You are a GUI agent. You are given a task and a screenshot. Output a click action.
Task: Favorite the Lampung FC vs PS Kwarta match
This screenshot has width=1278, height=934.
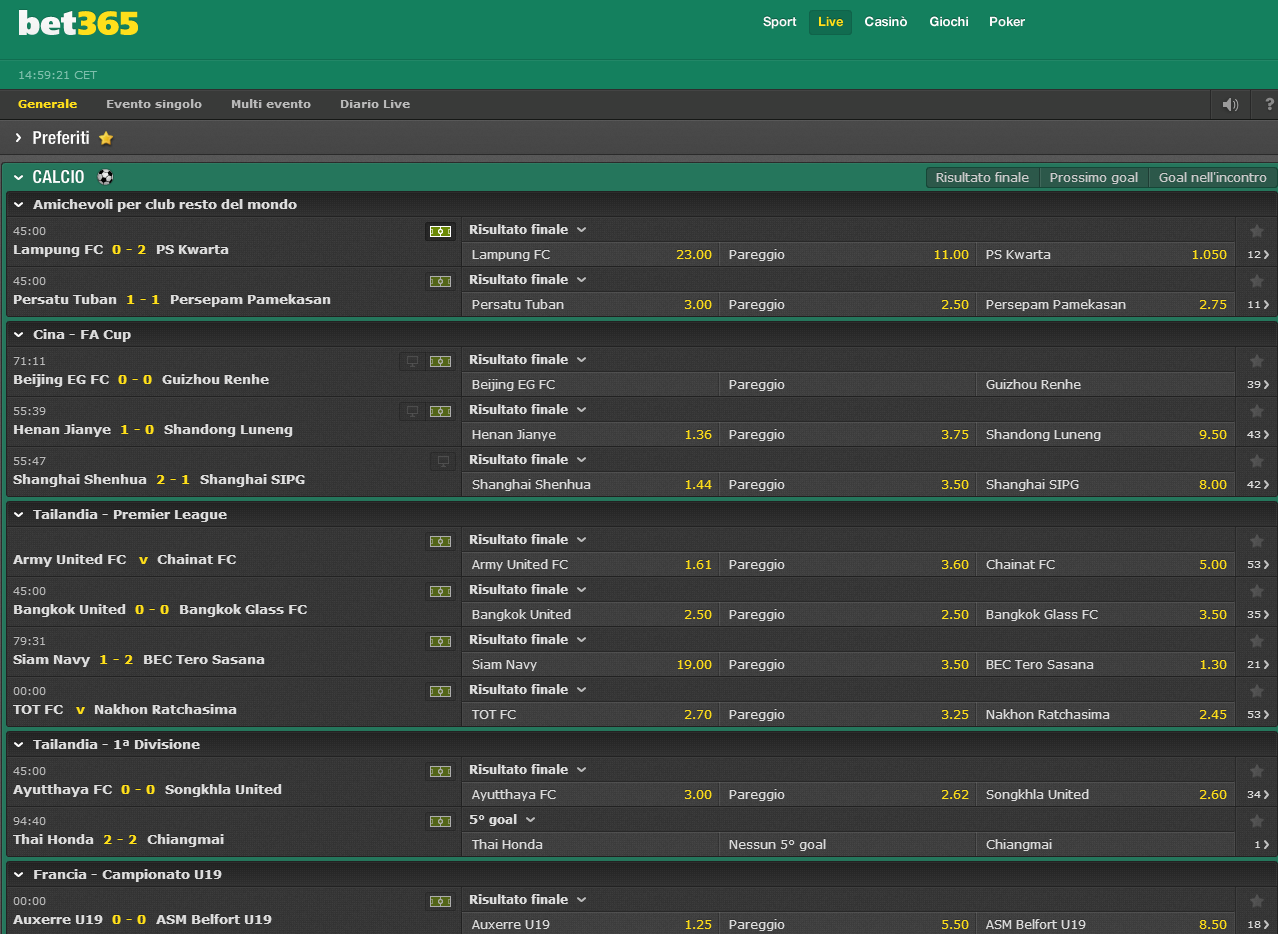pos(1256,231)
